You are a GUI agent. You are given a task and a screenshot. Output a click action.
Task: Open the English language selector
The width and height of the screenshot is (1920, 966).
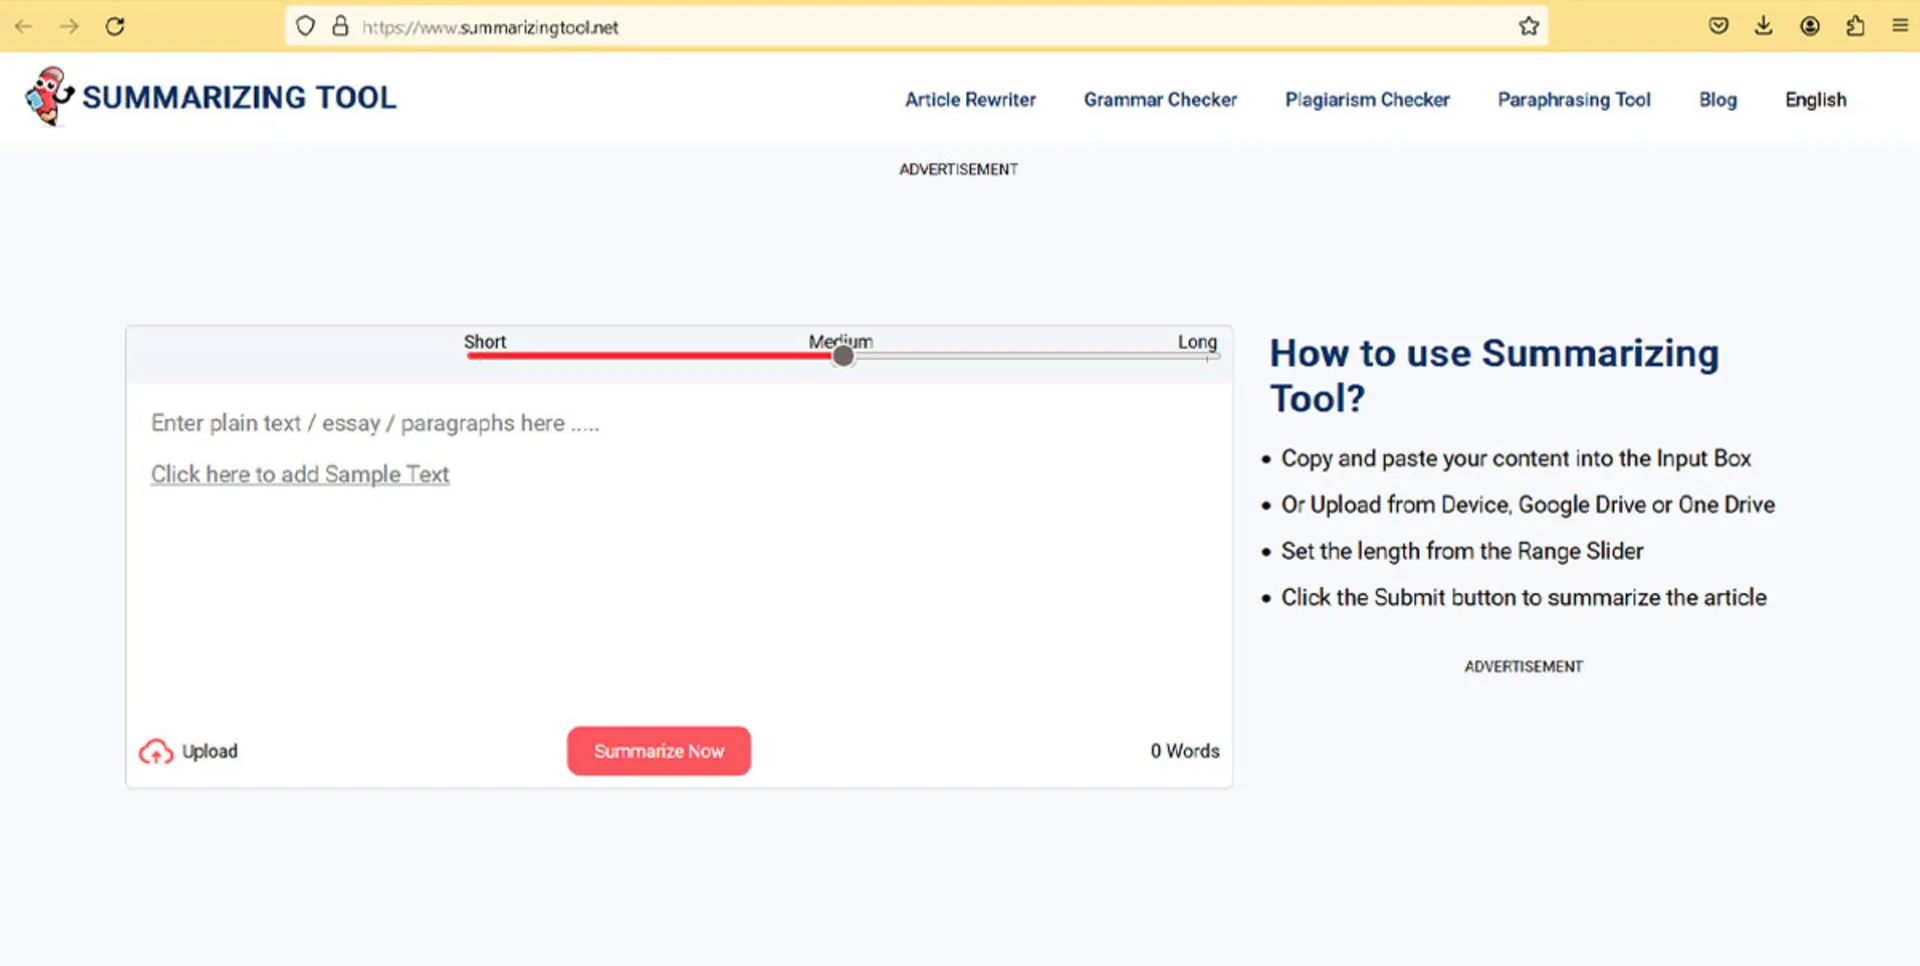pos(1815,99)
